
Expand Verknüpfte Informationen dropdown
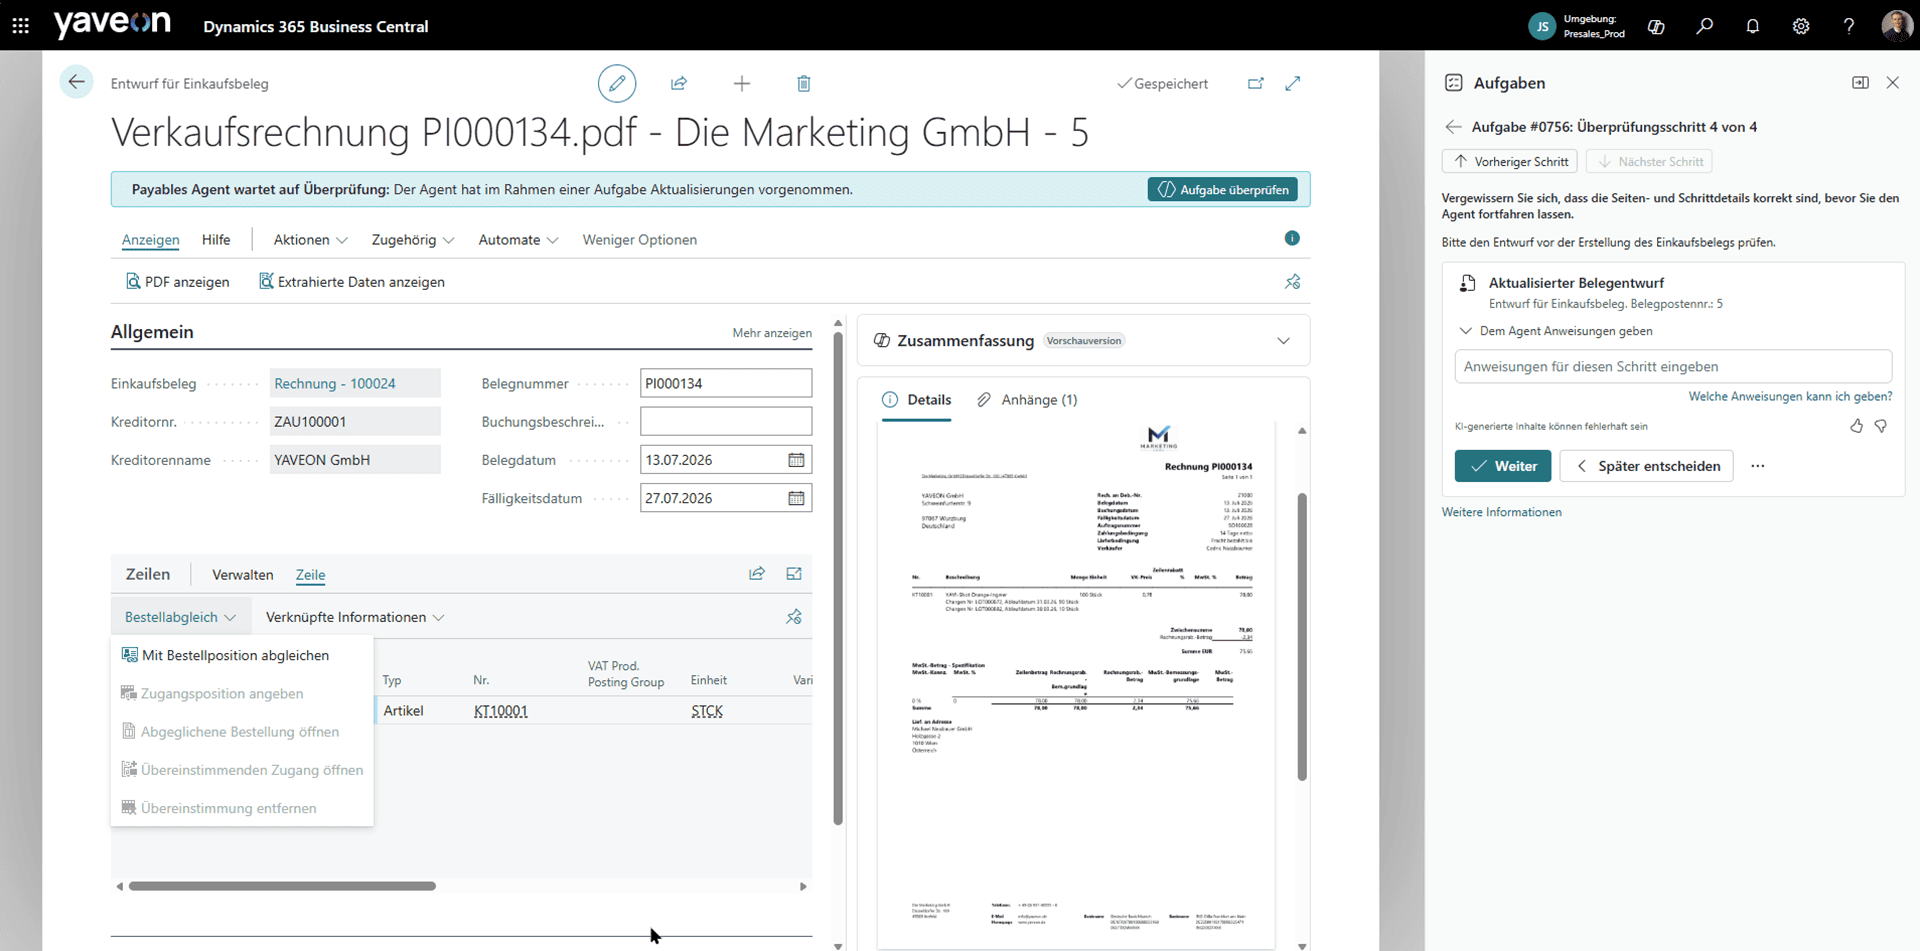click(x=355, y=617)
